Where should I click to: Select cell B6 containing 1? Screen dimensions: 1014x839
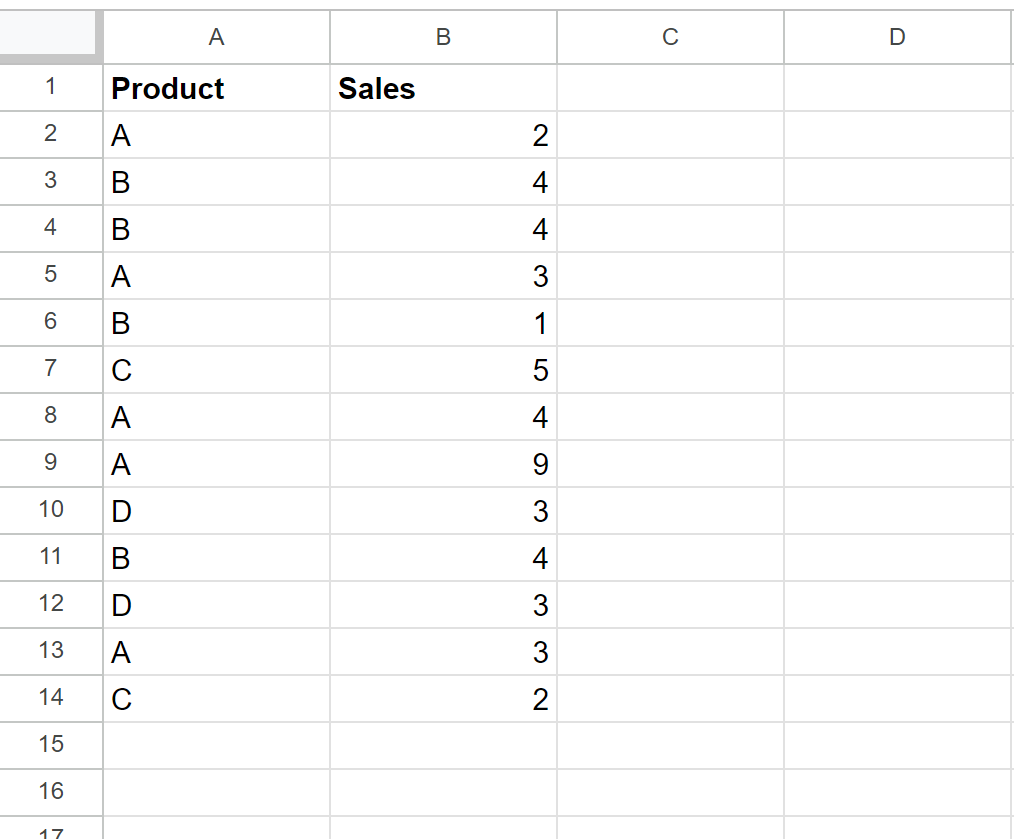444,323
